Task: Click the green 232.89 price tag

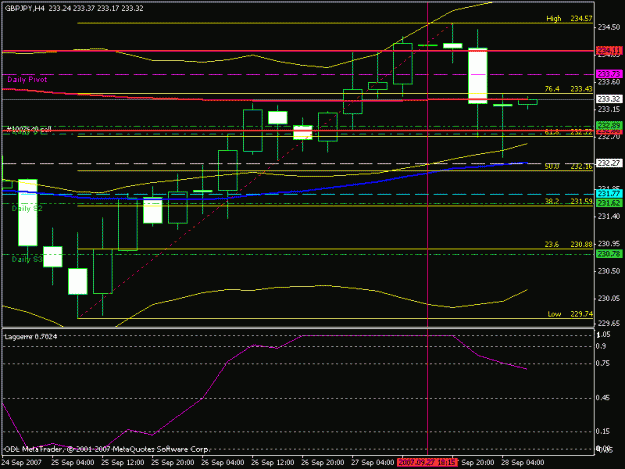Action: point(609,126)
